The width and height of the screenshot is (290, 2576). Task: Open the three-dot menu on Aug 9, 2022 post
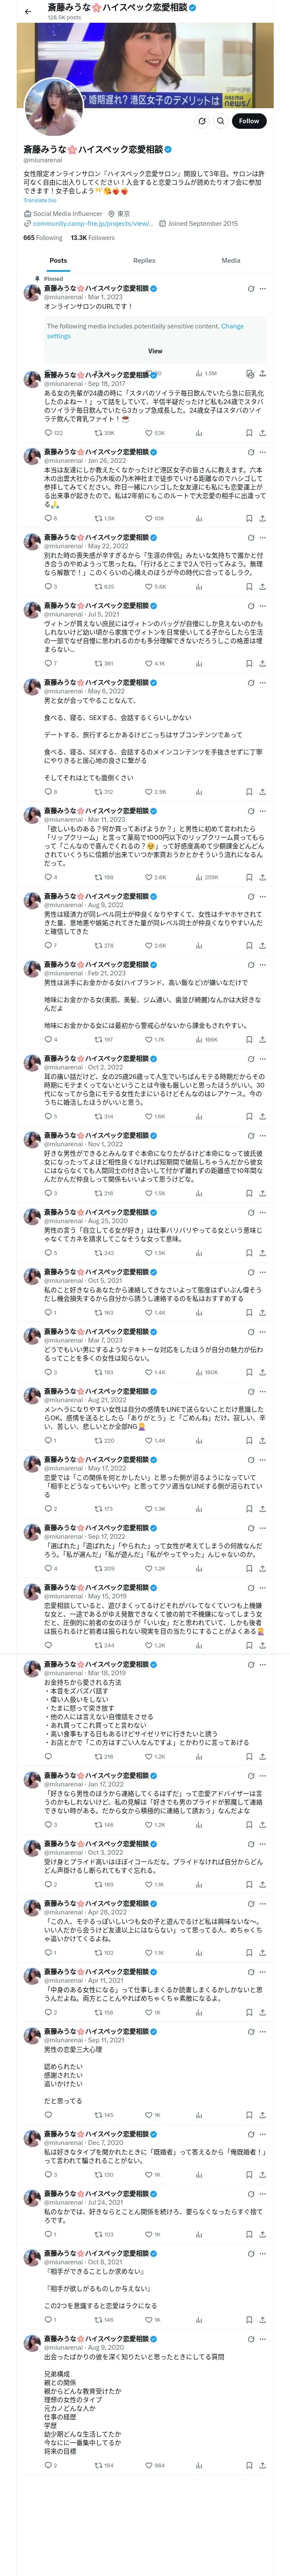[x=262, y=896]
